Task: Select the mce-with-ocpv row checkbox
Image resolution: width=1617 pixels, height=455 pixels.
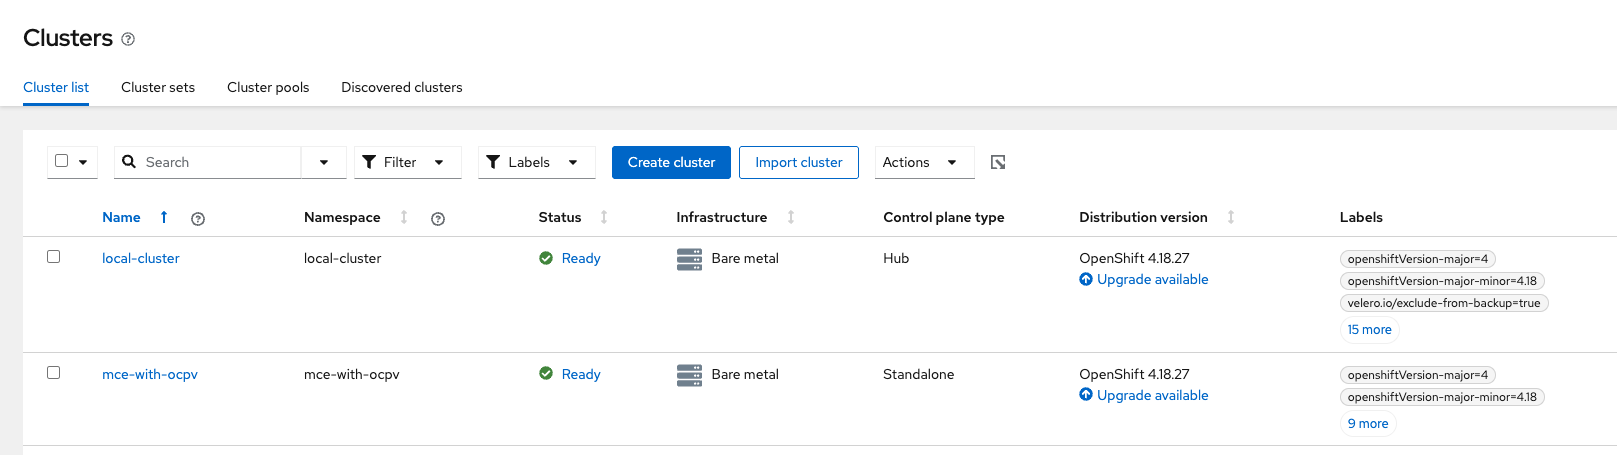Action: 54,373
